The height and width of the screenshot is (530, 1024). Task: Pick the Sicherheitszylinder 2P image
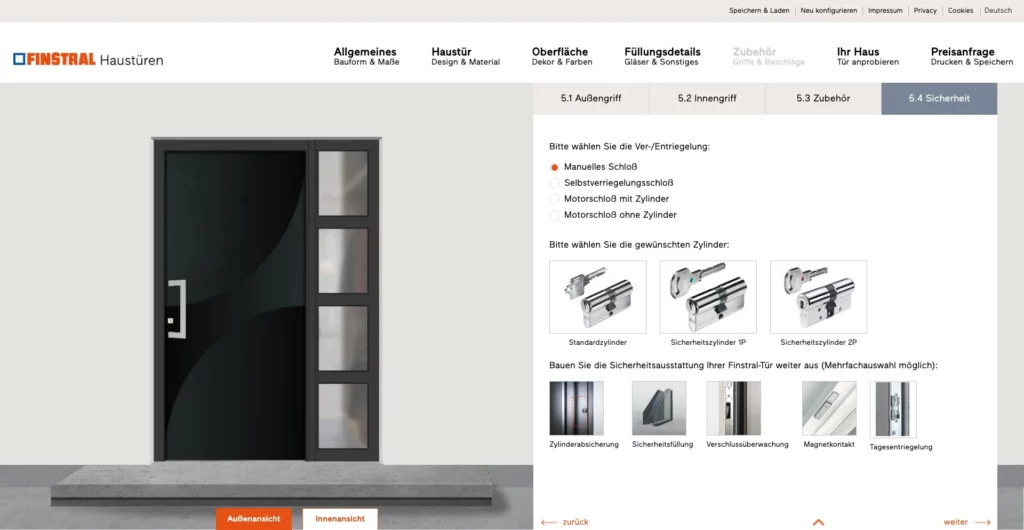(818, 297)
